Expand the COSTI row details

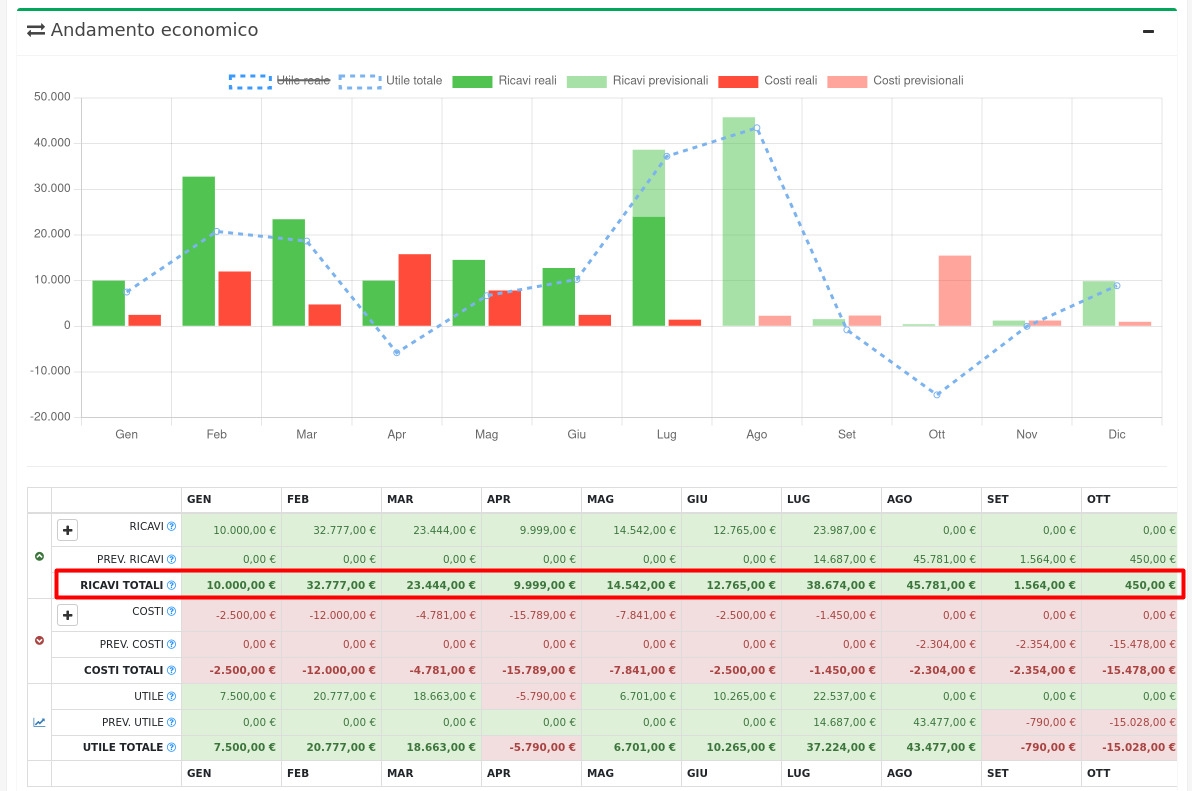pos(68,615)
